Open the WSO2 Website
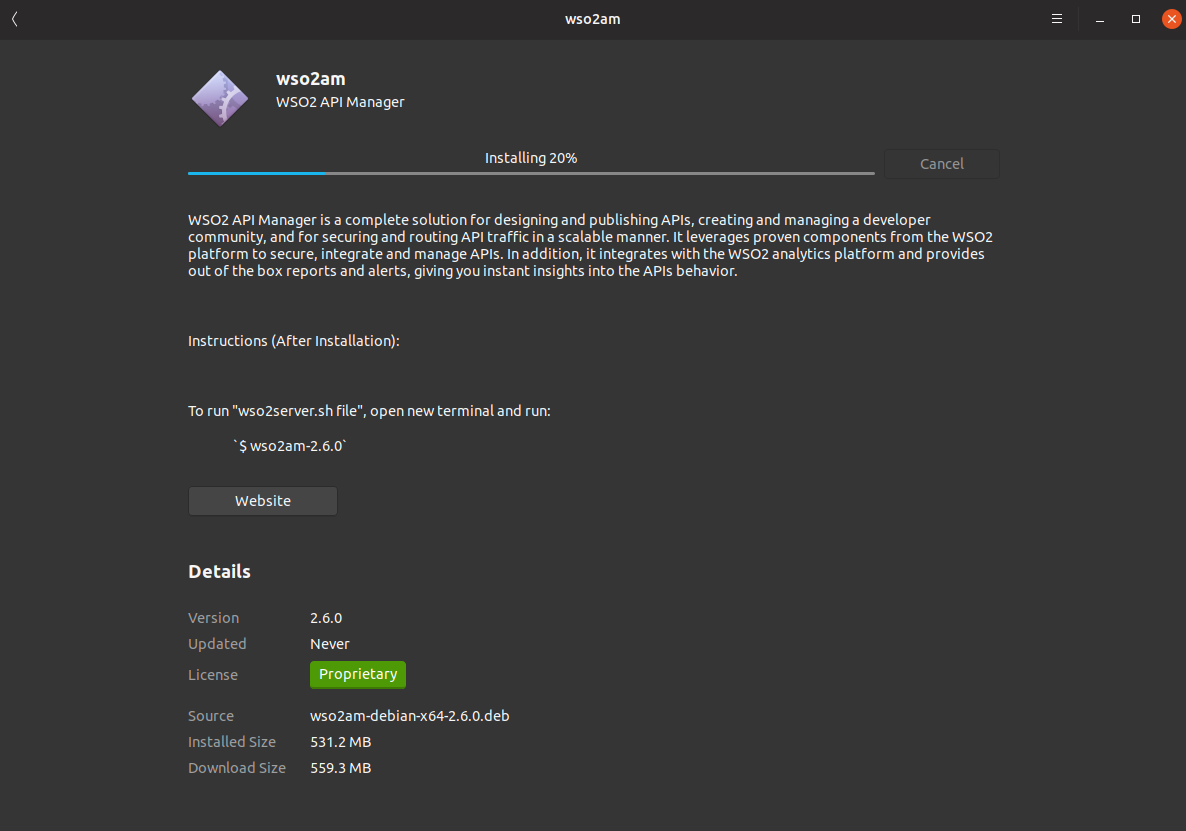Screen dimensions: 1186x831 point(262,500)
